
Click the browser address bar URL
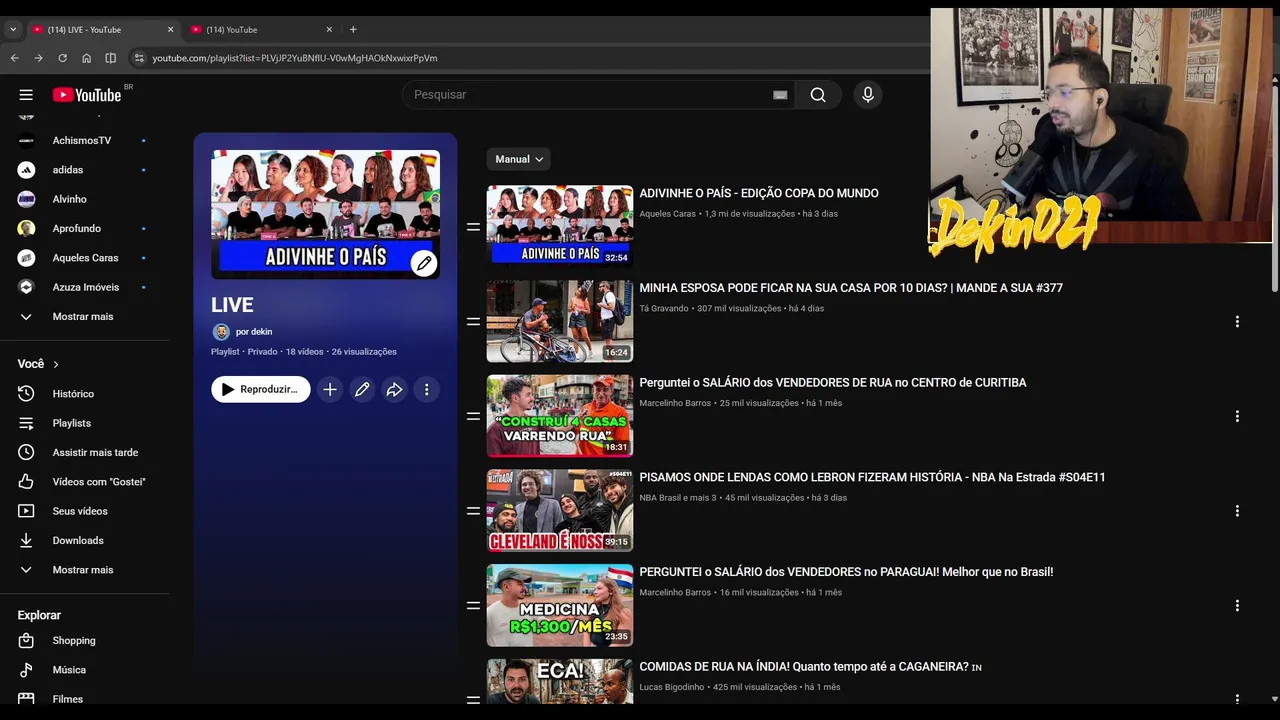[295, 58]
